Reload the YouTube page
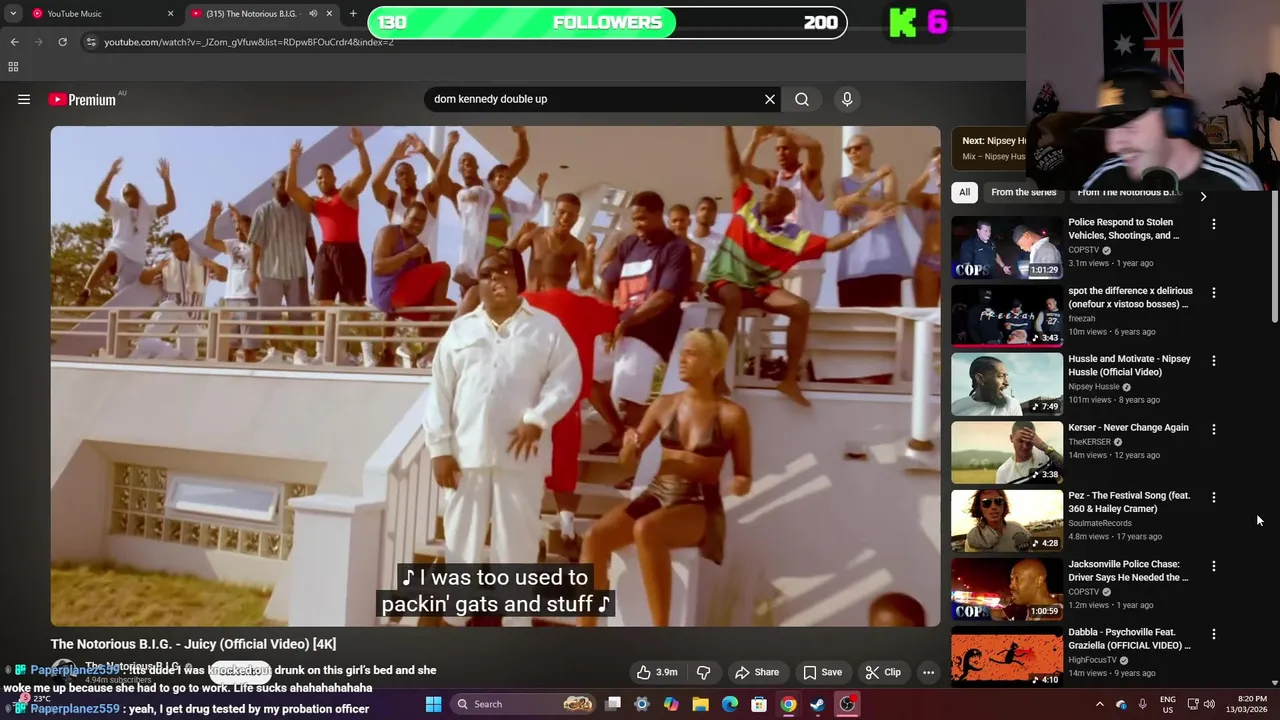Viewport: 1280px width, 720px height. [x=62, y=42]
